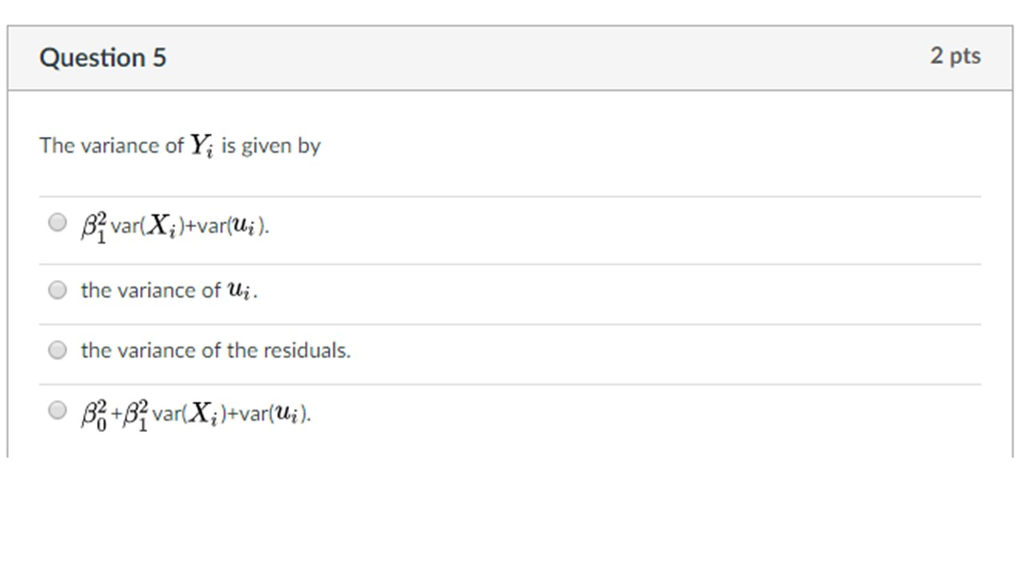Select the first answer's radio button
Image resolution: width=1024 pixels, height=576 pixels.
click(57, 222)
